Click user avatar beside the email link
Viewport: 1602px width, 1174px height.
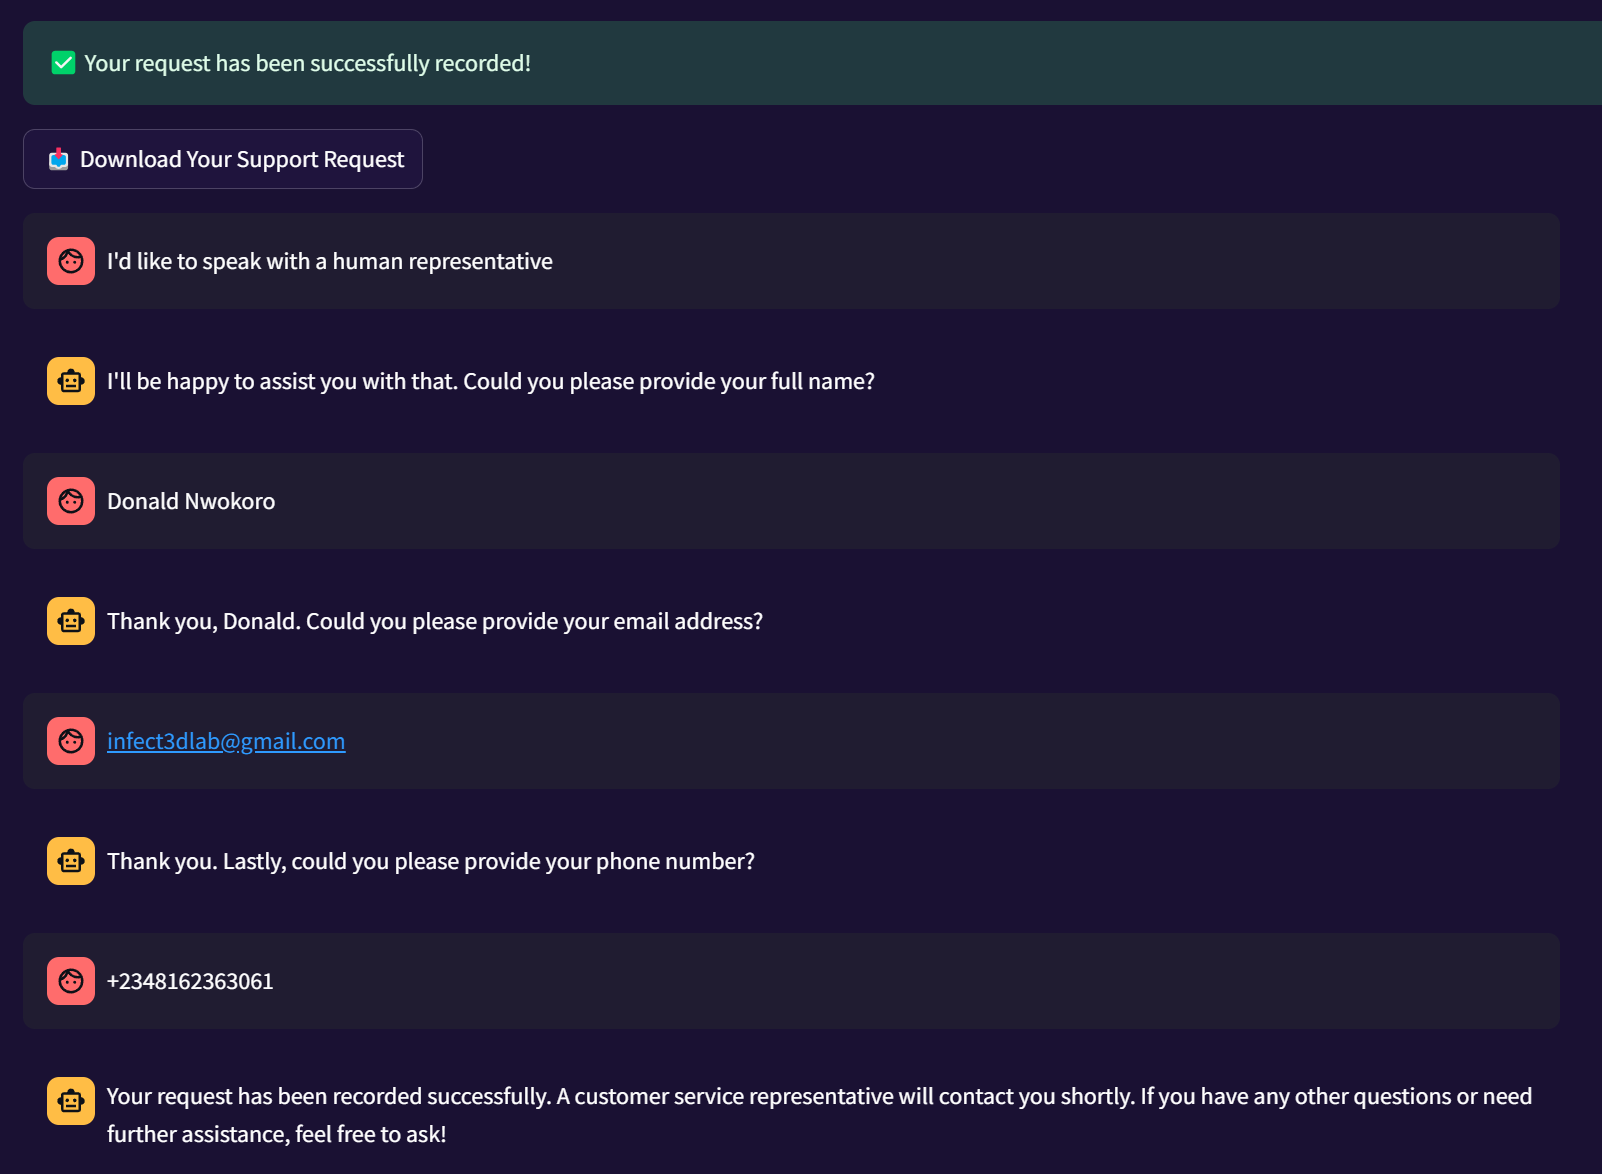(71, 741)
